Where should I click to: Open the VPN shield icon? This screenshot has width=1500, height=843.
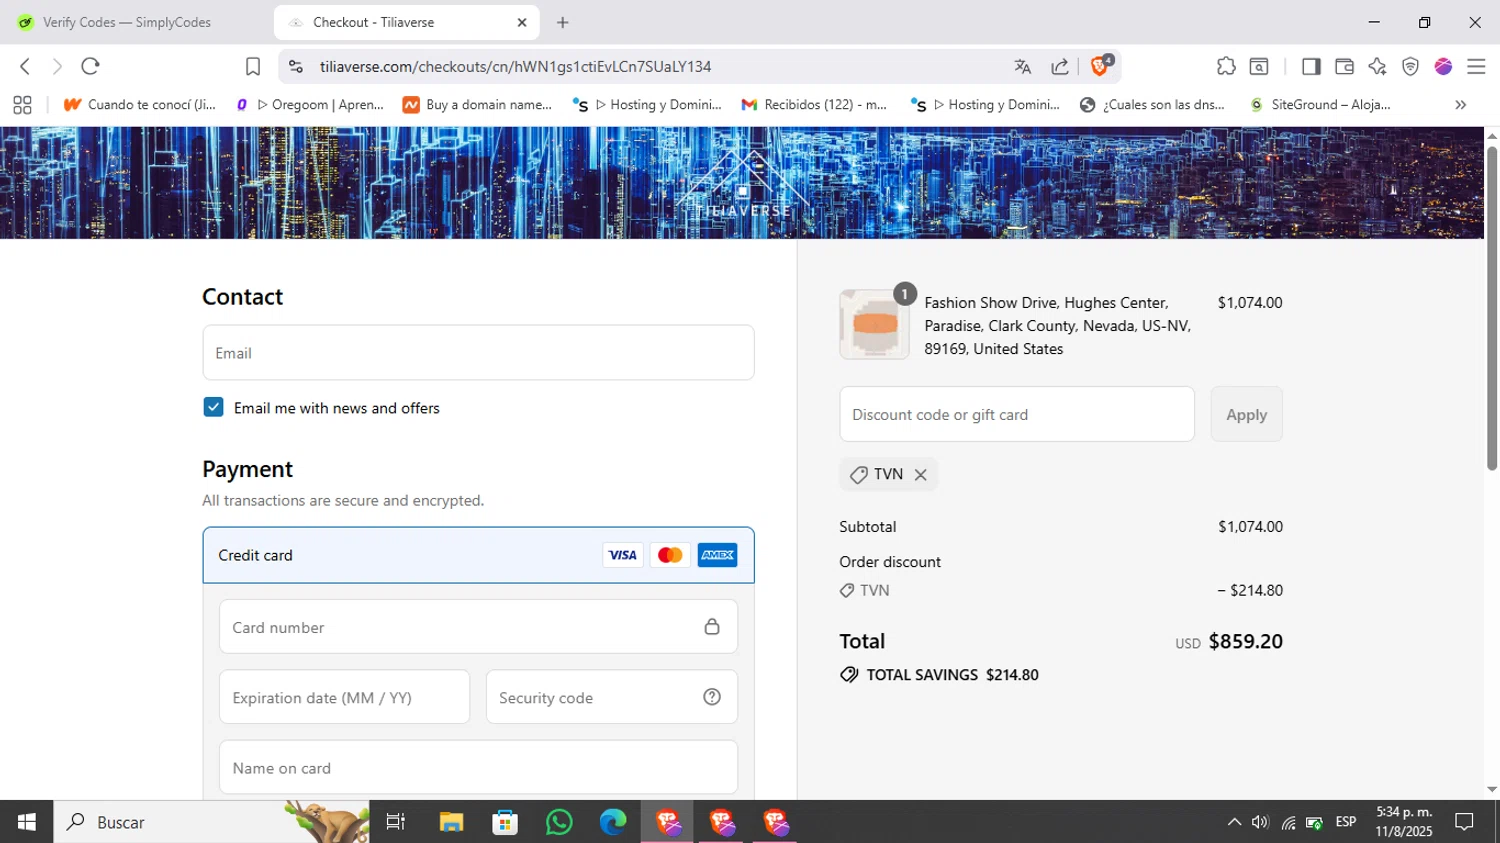(x=1410, y=66)
